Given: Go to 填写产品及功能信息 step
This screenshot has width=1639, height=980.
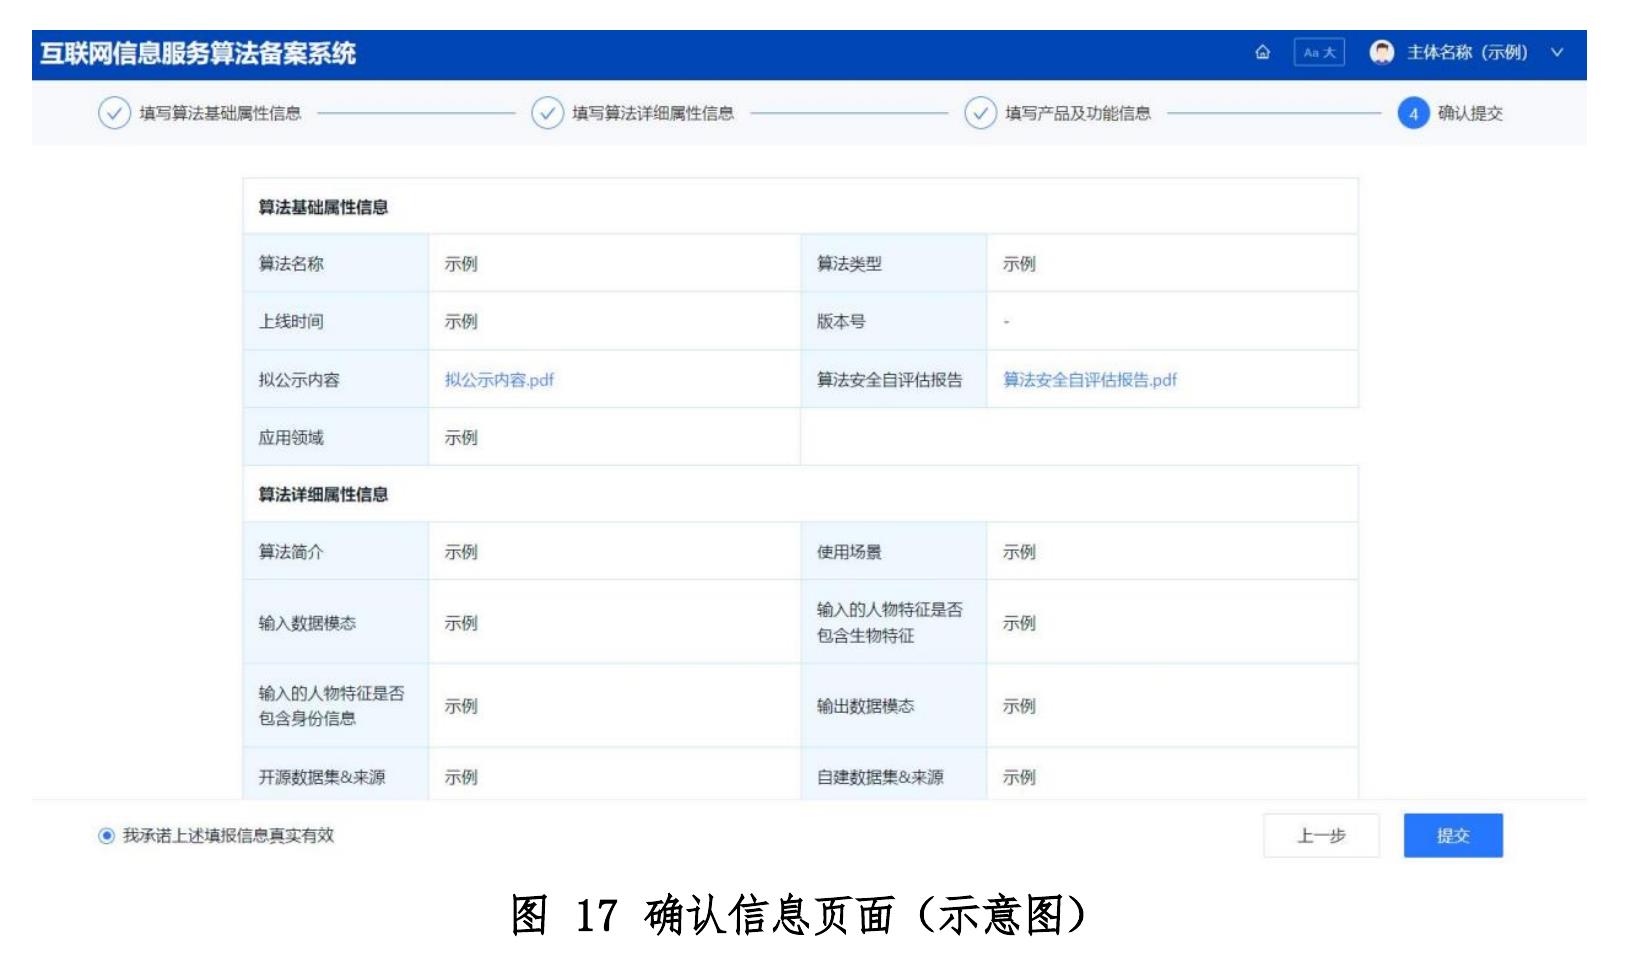Looking at the screenshot, I should click(x=1078, y=113).
